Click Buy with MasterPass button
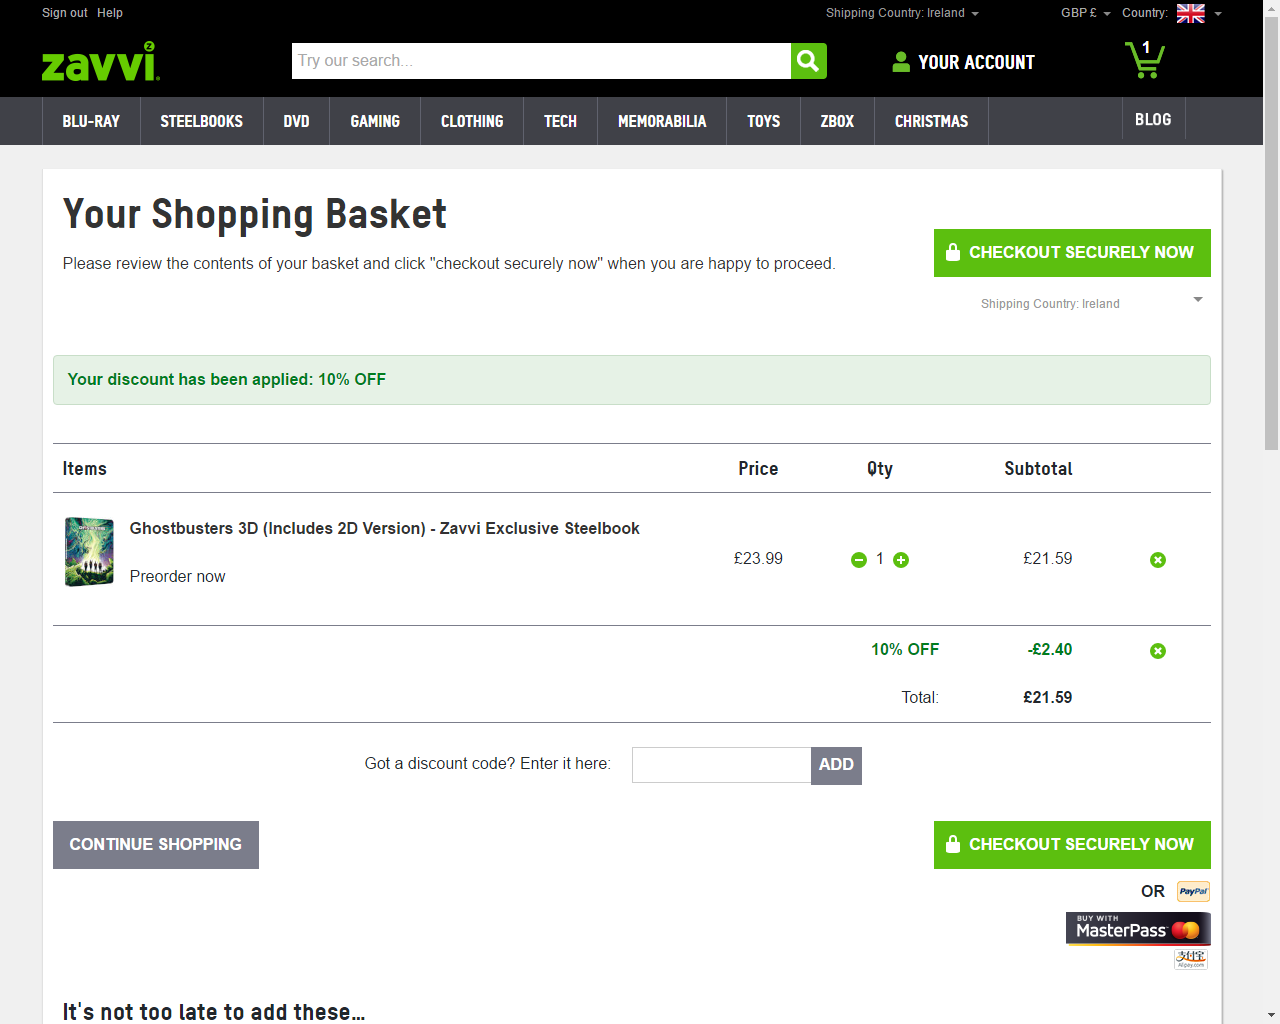This screenshot has width=1280, height=1024. [1138, 928]
